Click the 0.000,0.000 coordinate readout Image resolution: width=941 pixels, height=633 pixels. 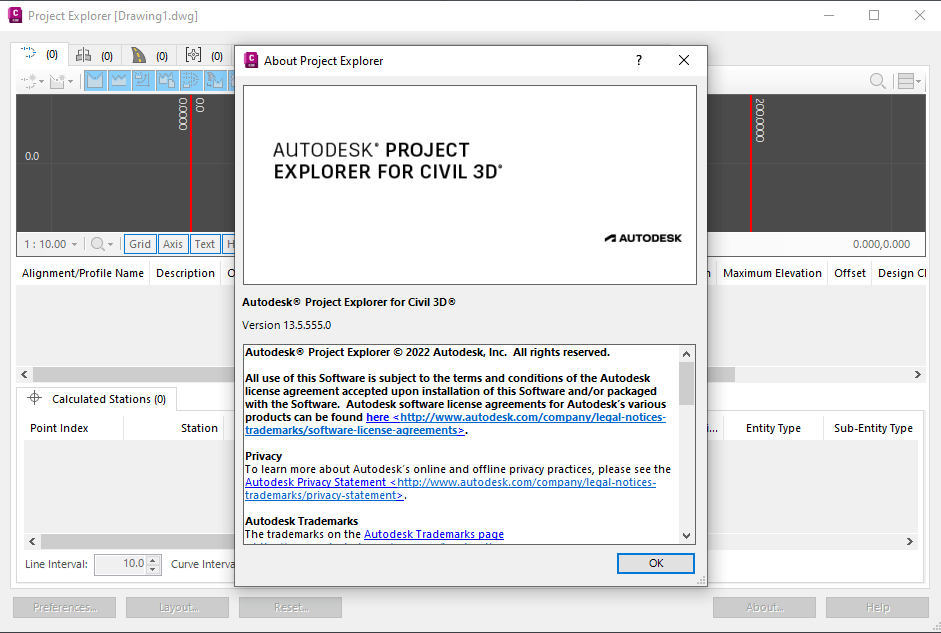[881, 244]
